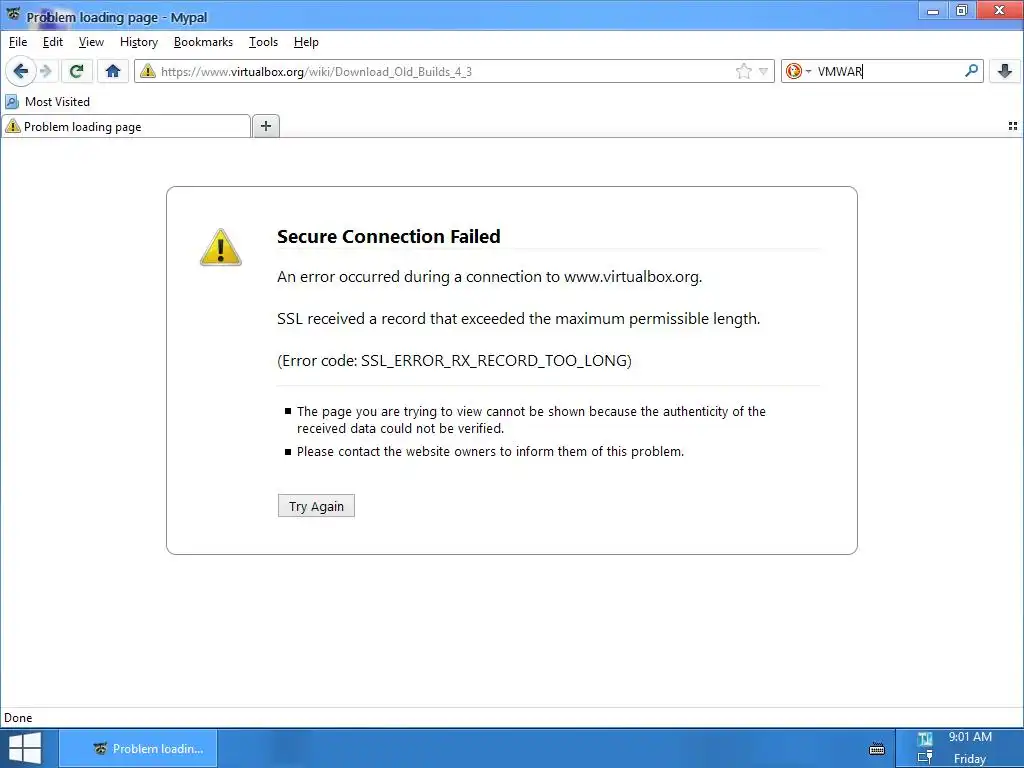Open the address bar history dropdown
This screenshot has height=768, width=1024.
[763, 71]
